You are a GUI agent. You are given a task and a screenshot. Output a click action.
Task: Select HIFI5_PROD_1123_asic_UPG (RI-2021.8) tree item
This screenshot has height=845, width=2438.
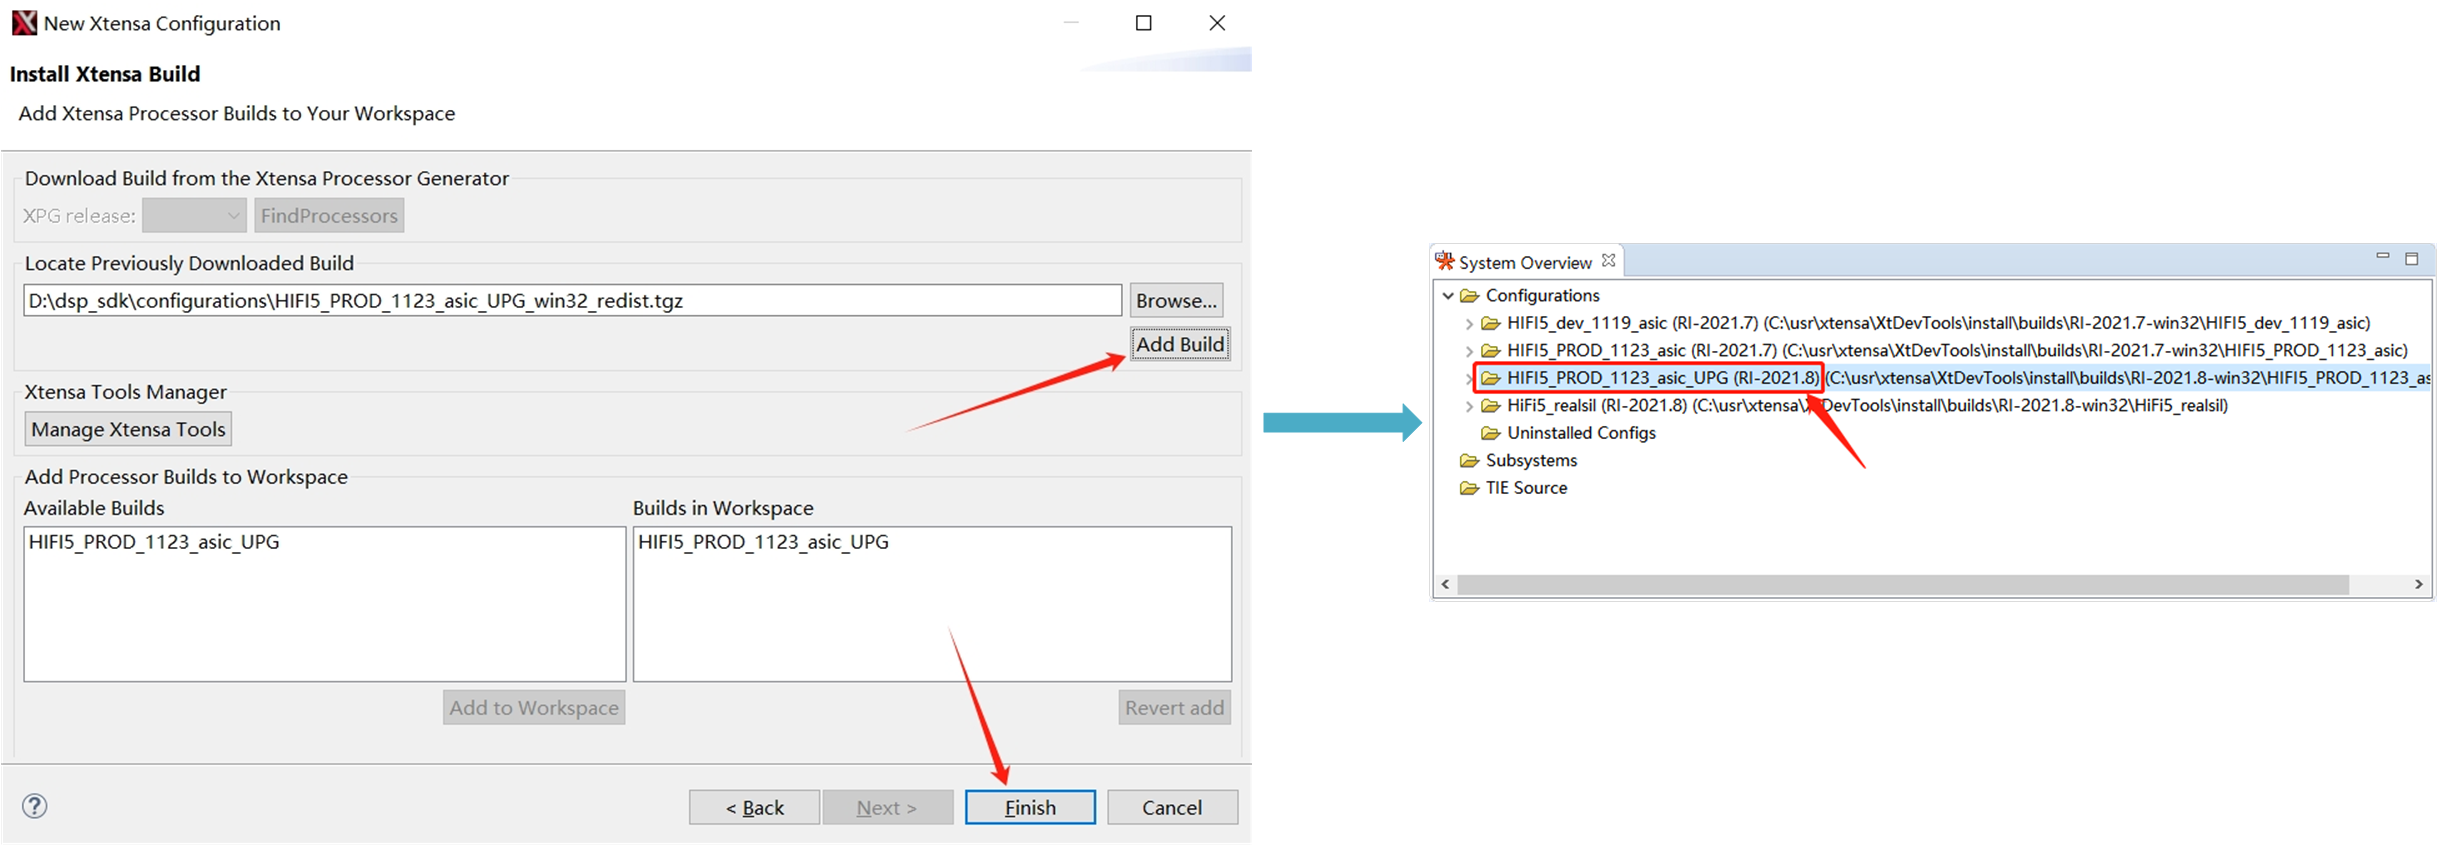click(1661, 378)
